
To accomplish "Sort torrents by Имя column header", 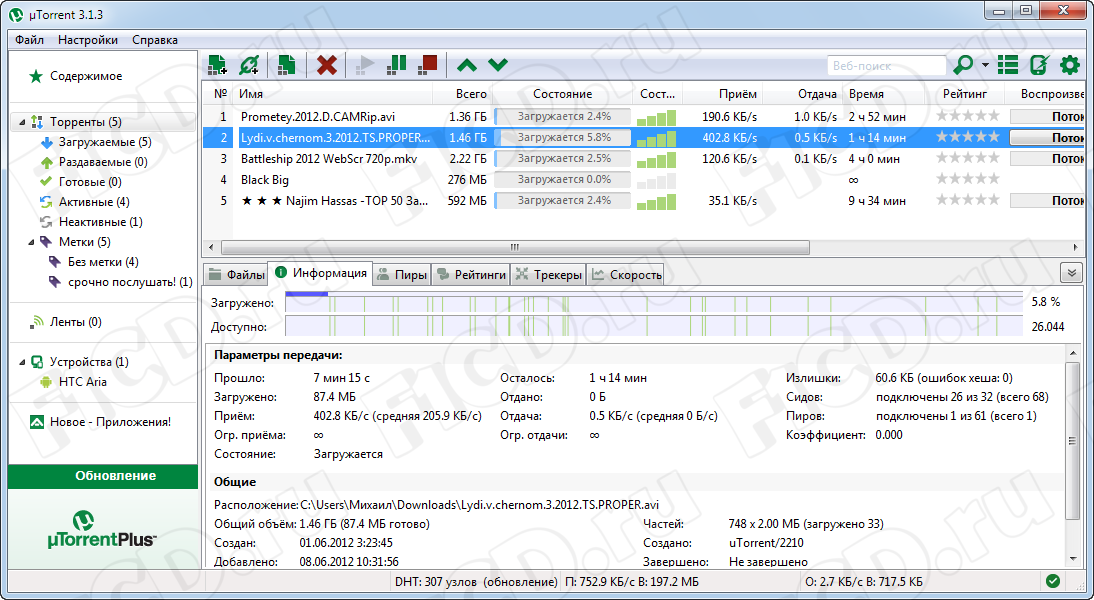I will (333, 93).
